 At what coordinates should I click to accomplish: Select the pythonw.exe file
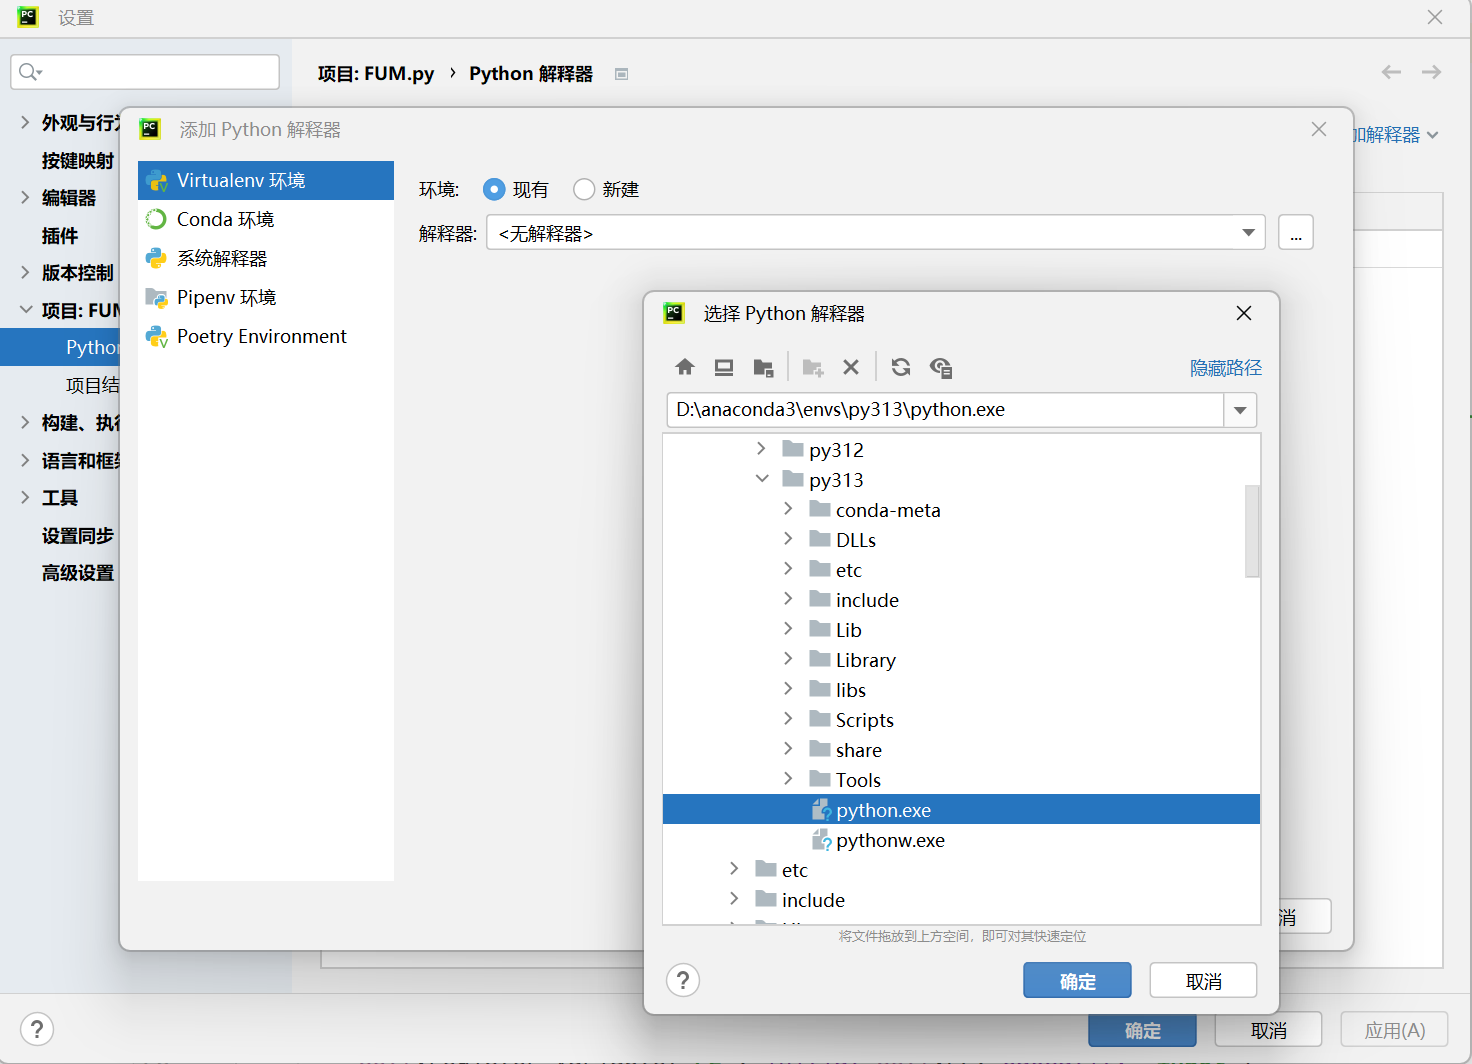point(961,840)
